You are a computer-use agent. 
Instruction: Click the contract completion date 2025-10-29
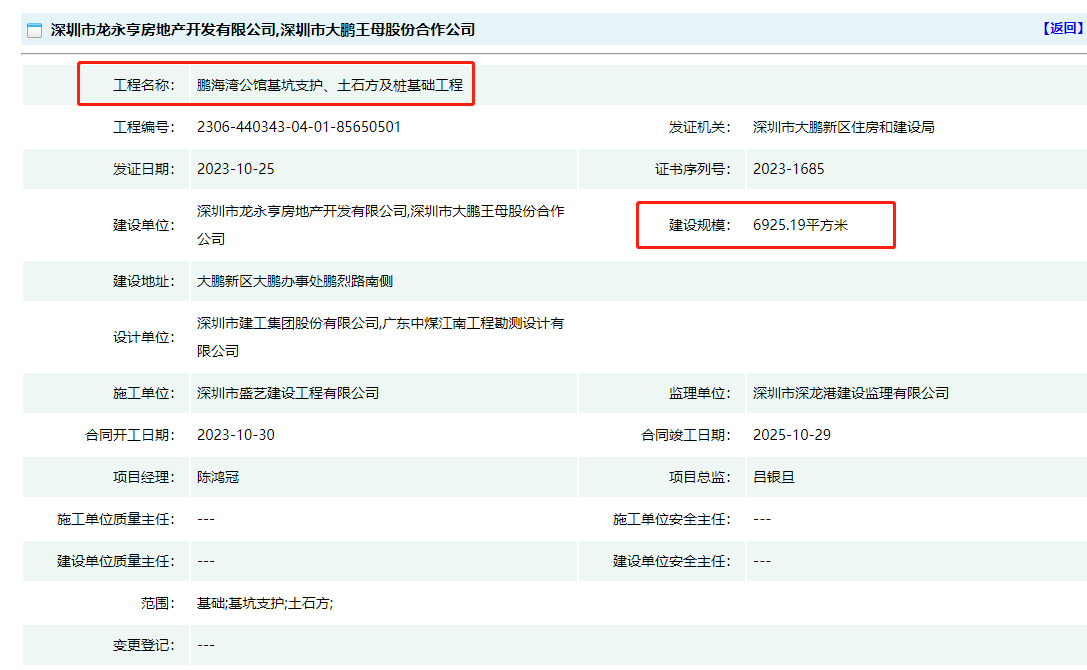pyautogui.click(x=792, y=435)
